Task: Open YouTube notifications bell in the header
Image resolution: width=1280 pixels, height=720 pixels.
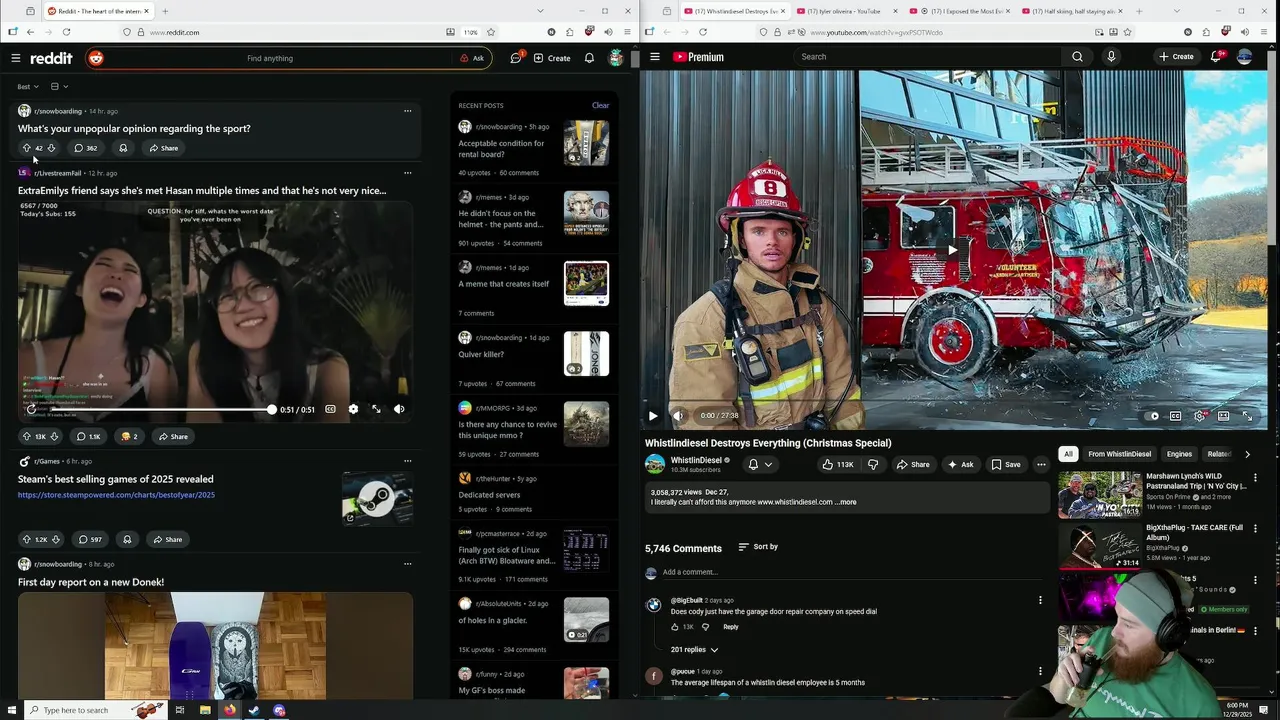Action: coord(1216,57)
